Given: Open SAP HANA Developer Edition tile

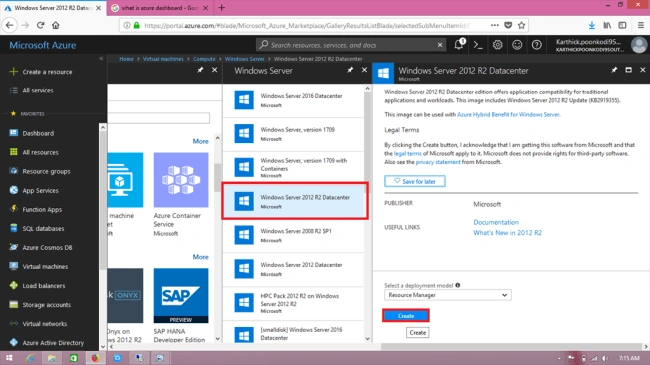Looking at the screenshot, I should click(x=181, y=305).
